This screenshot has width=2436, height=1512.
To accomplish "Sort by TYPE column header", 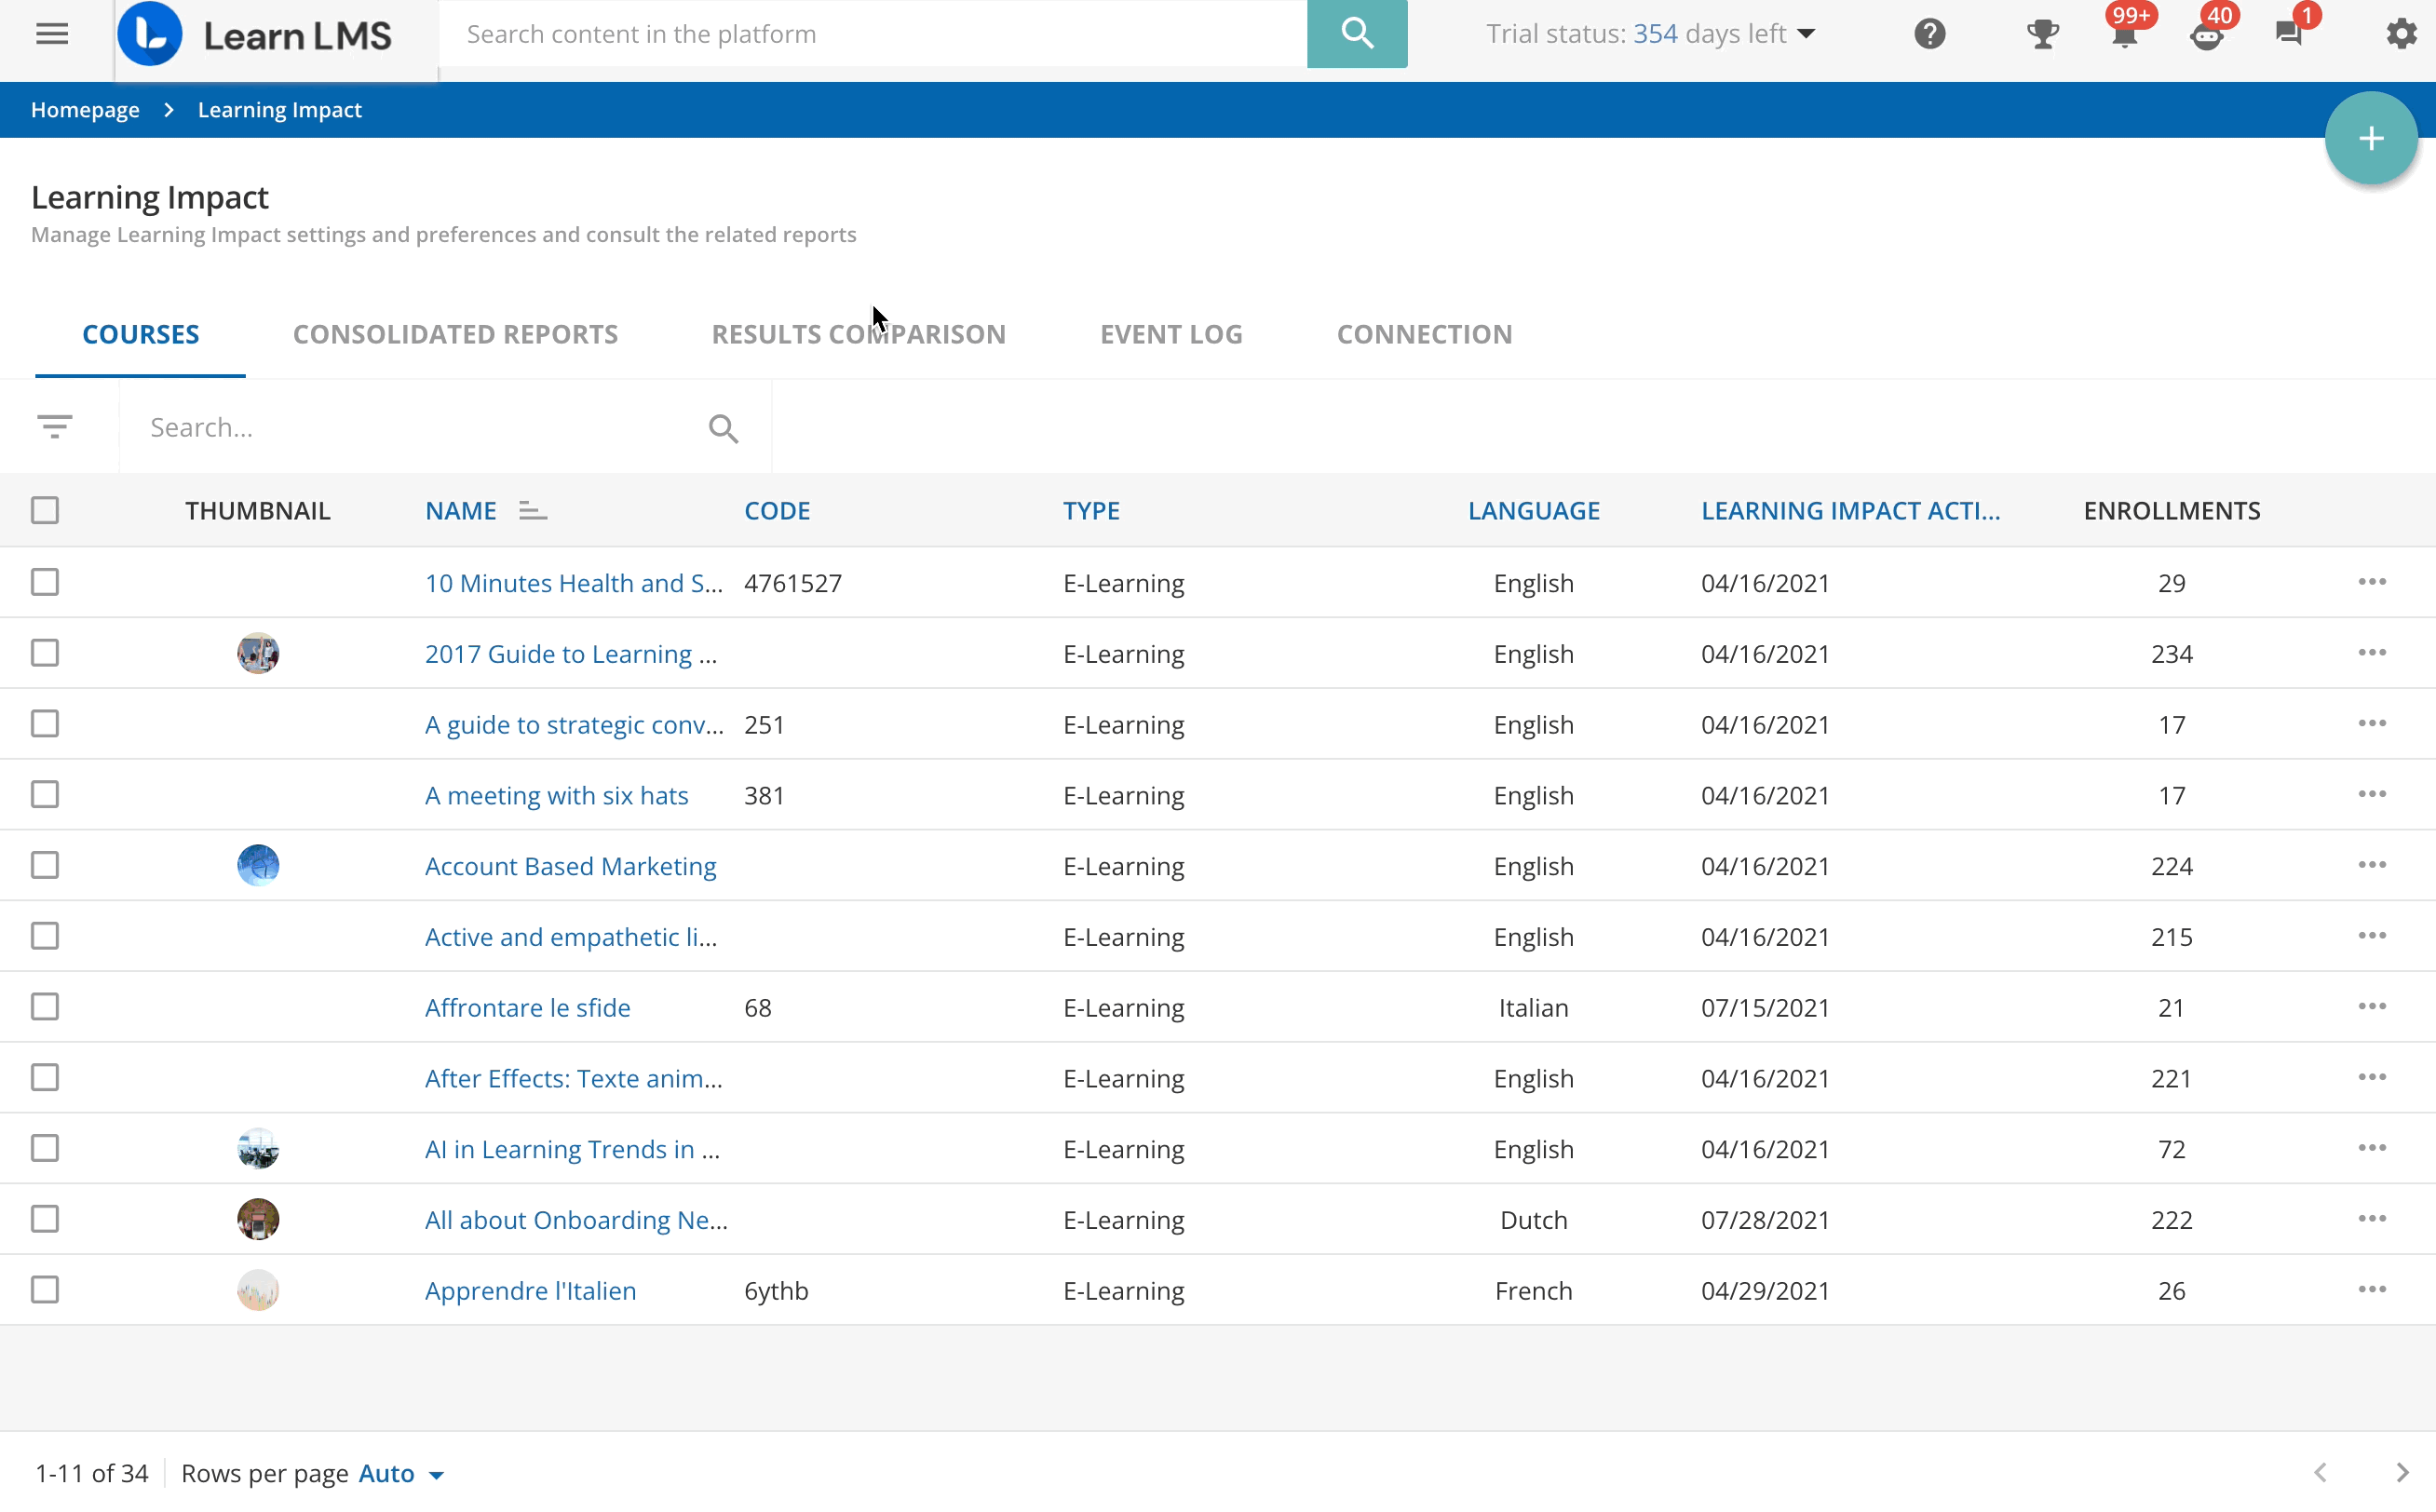I will (1091, 511).
